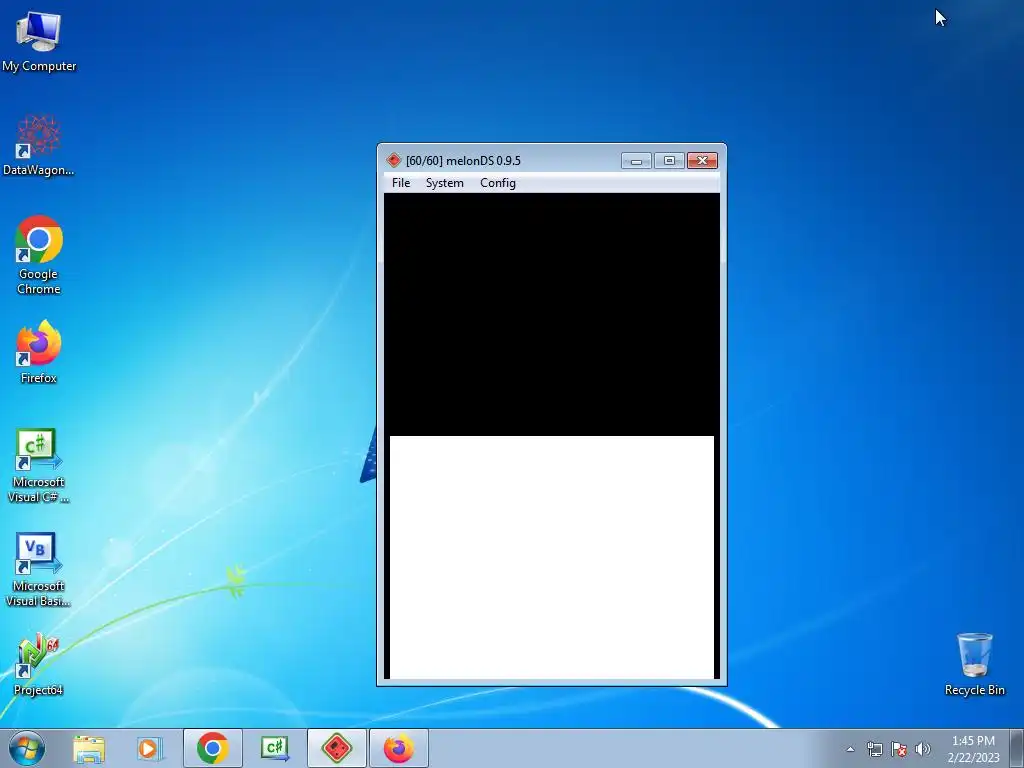Click the Show desktop button
1024x768 pixels.
pos(1017,748)
